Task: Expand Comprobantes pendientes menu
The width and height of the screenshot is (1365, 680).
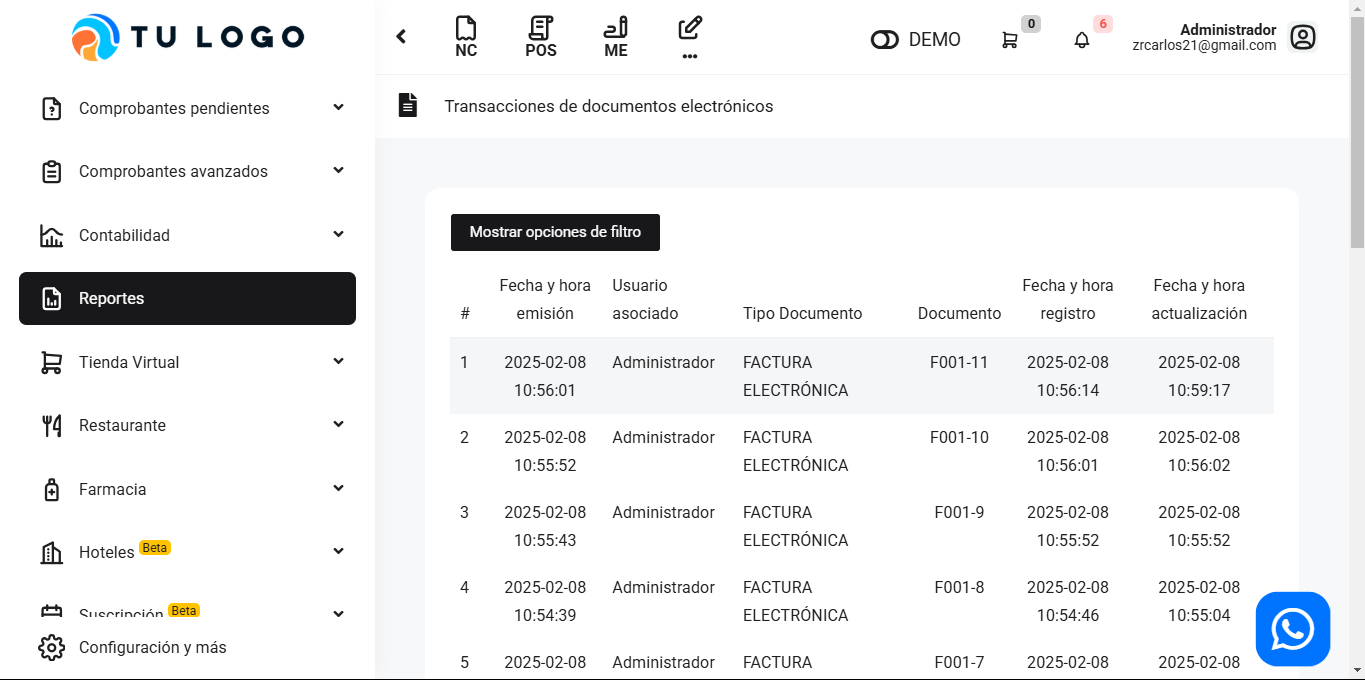Action: coord(338,108)
